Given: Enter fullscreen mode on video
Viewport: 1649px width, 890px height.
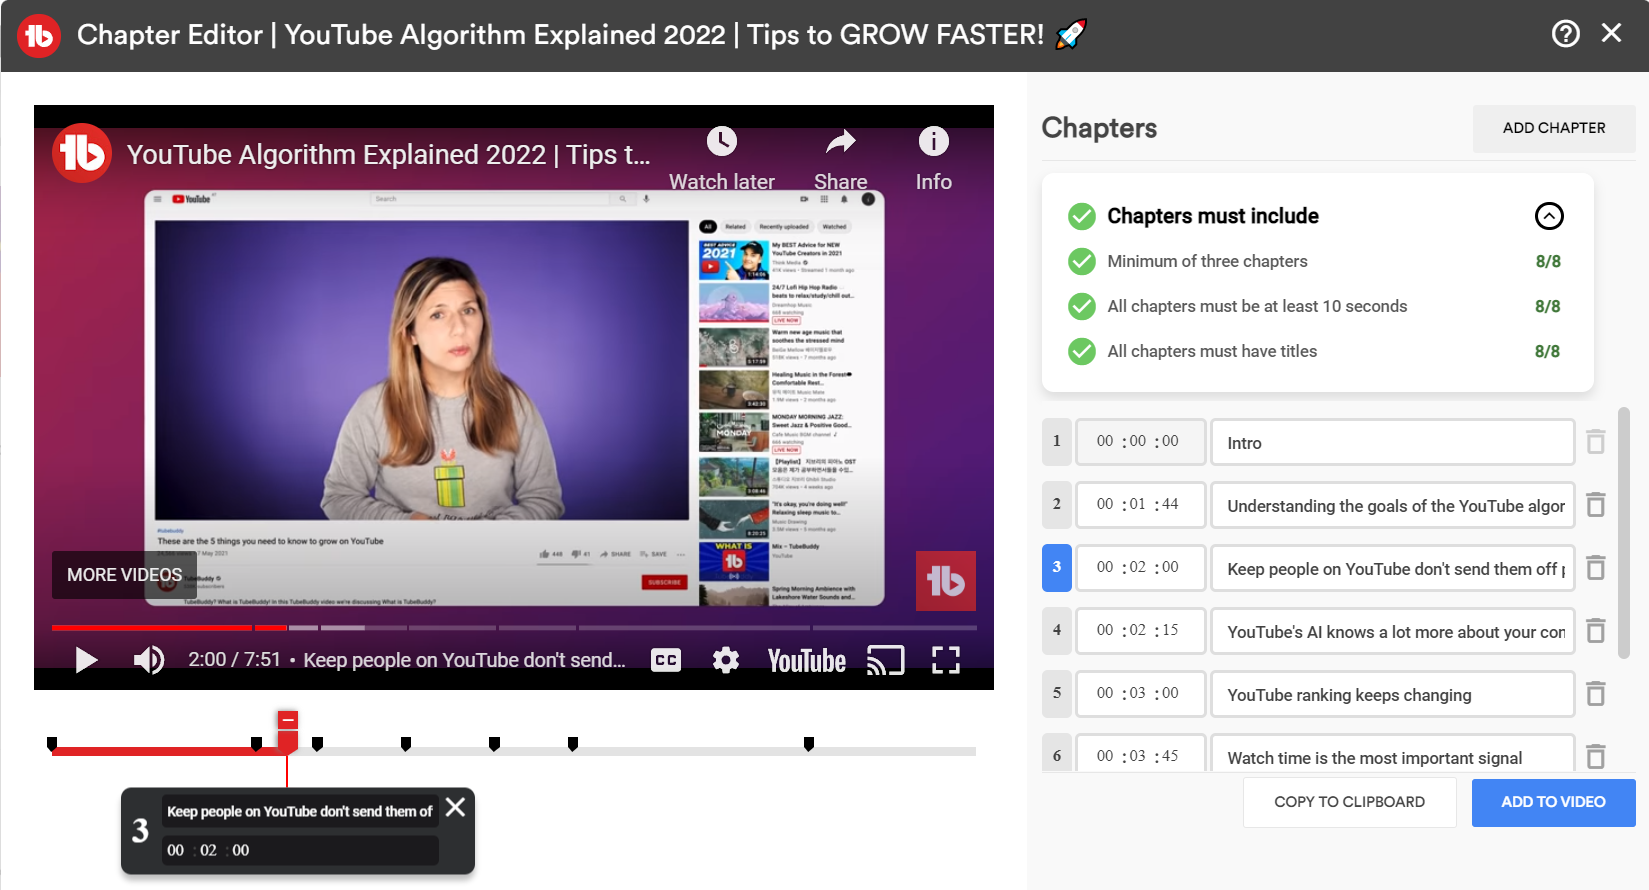Looking at the screenshot, I should pyautogui.click(x=945, y=660).
